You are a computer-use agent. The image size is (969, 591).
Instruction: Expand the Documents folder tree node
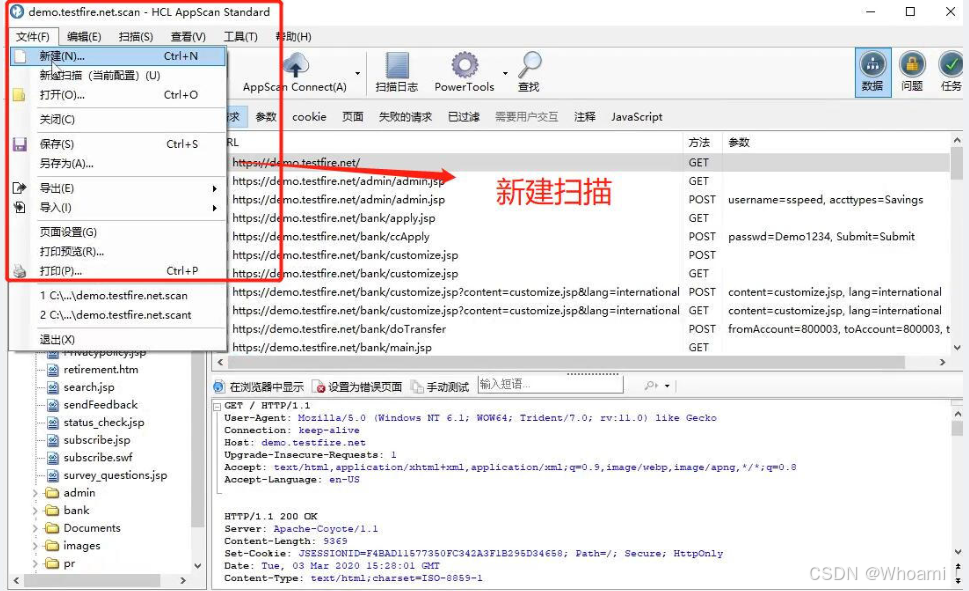click(35, 529)
